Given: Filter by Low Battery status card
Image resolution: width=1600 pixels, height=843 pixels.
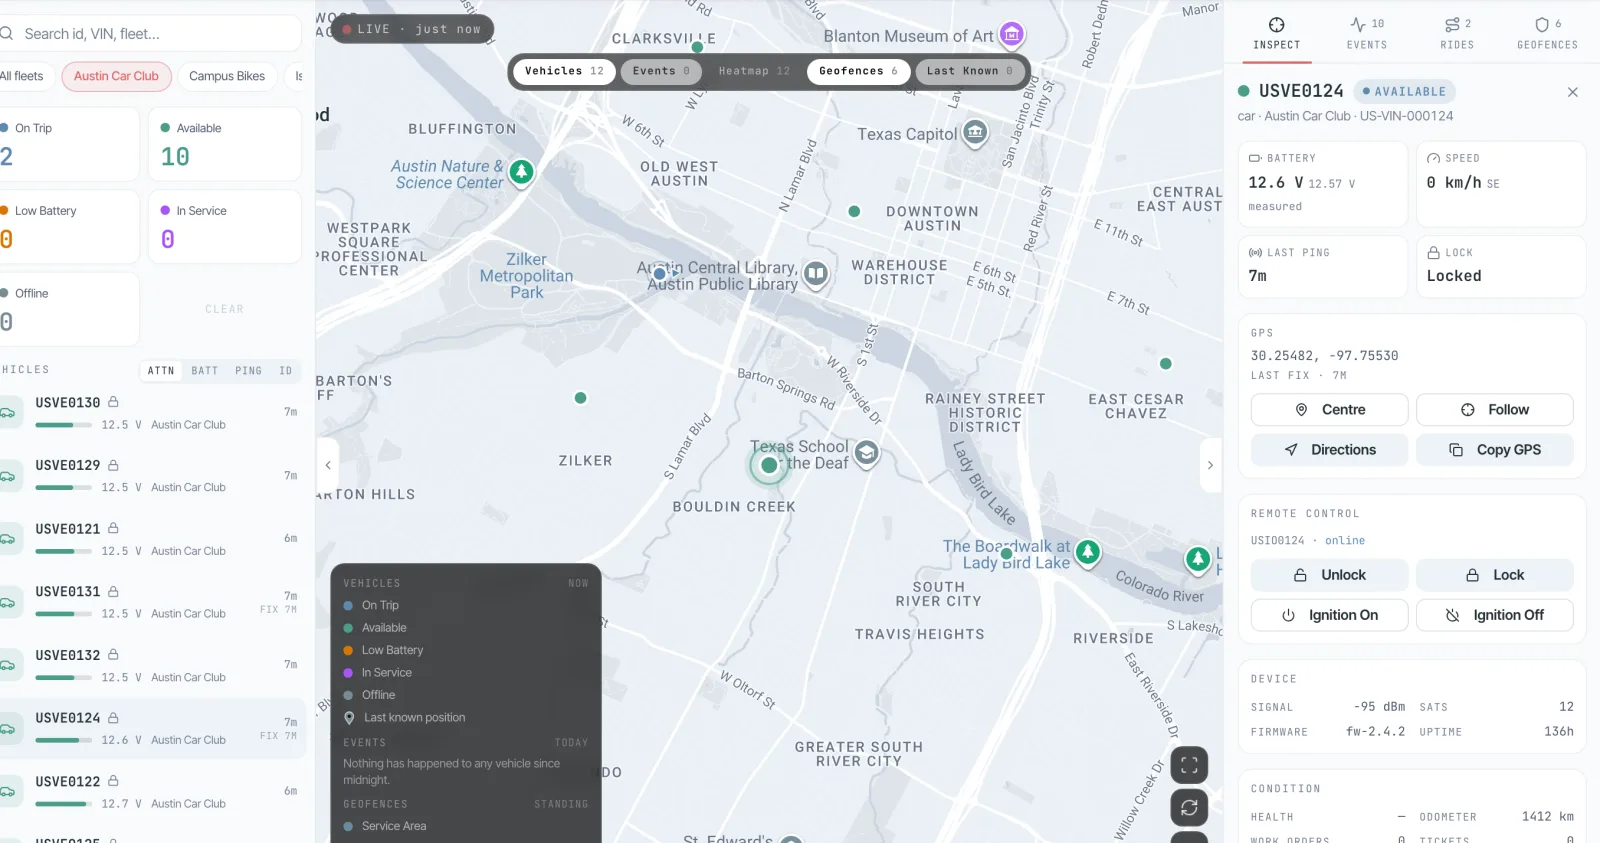Looking at the screenshot, I should tap(69, 227).
